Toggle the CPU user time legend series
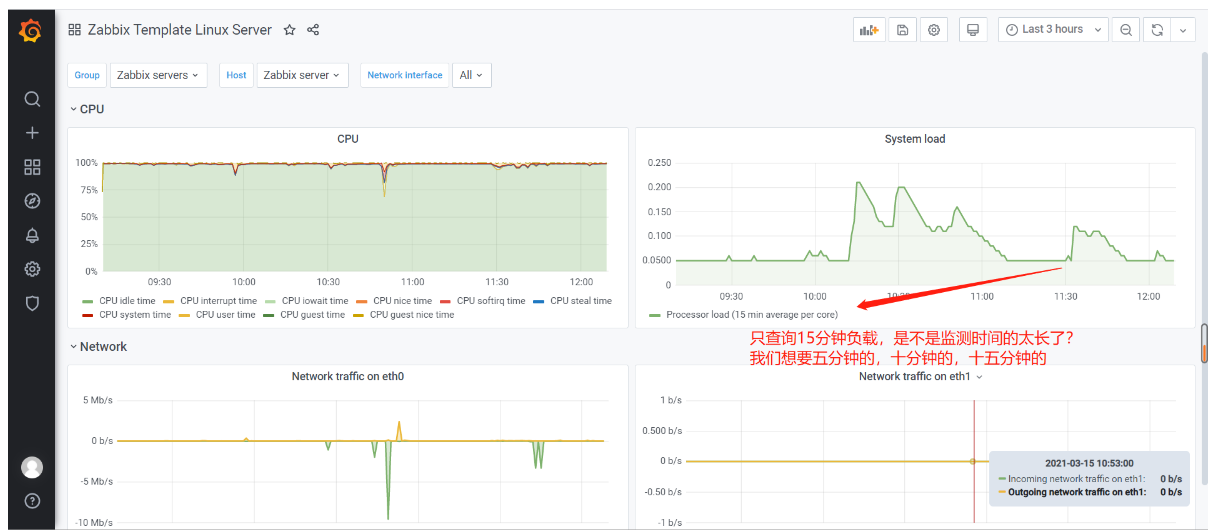The width and height of the screenshot is (1211, 532). [217, 315]
